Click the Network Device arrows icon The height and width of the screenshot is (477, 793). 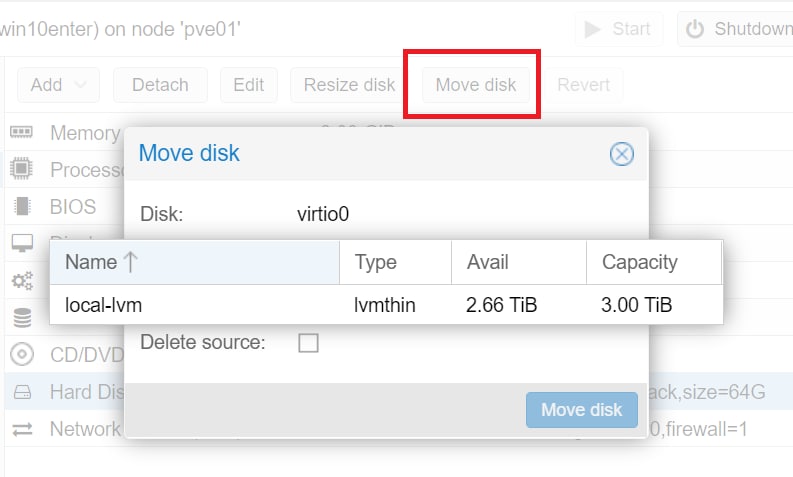pos(22,429)
